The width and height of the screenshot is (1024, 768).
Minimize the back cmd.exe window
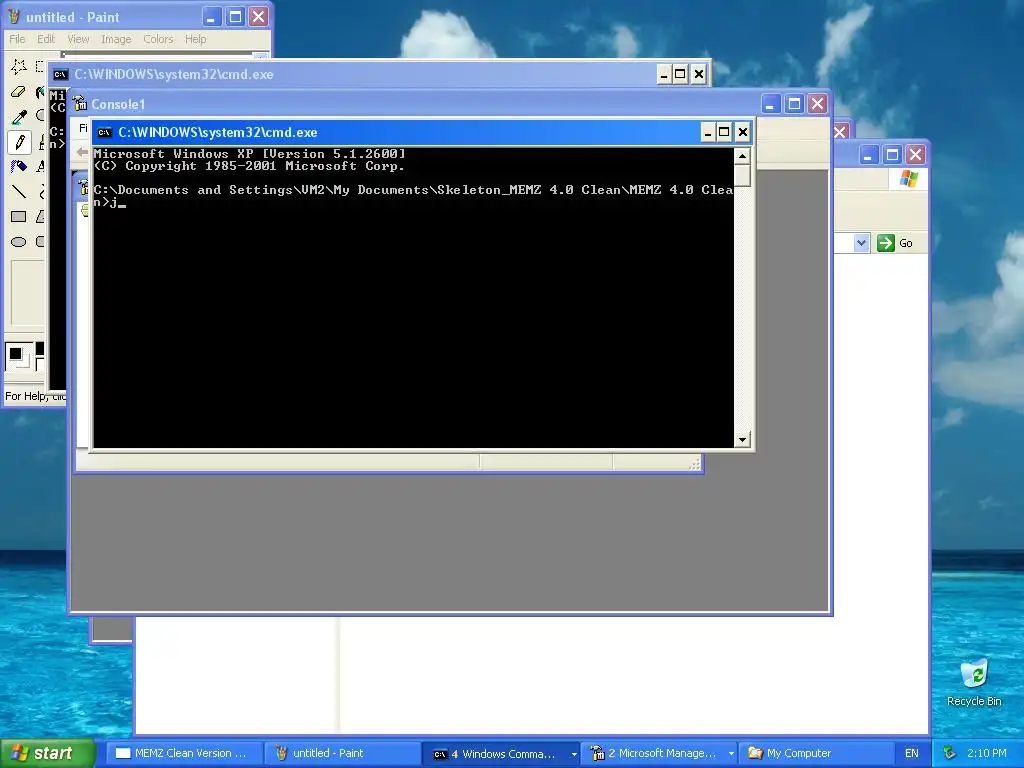664,74
